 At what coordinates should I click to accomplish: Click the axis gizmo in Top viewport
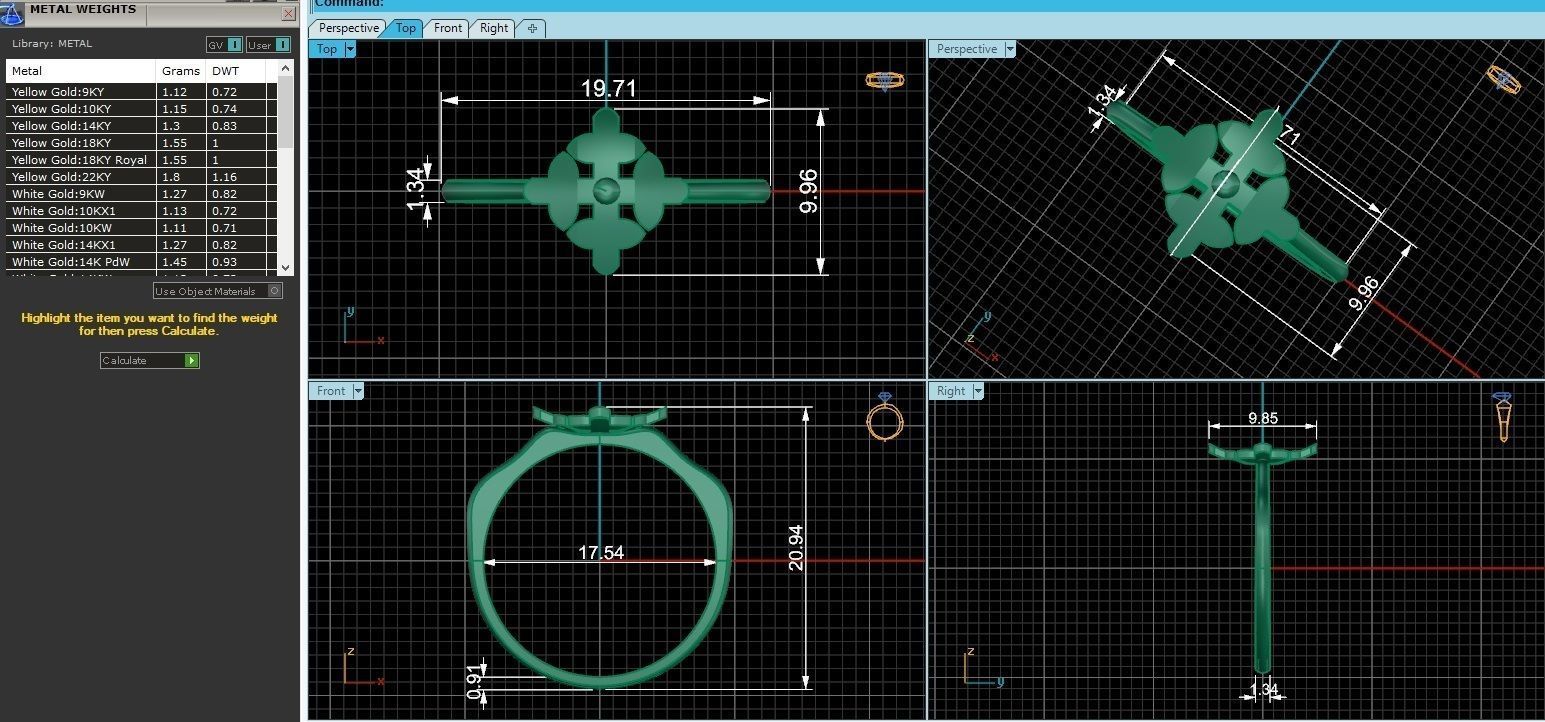pyautogui.click(x=362, y=327)
